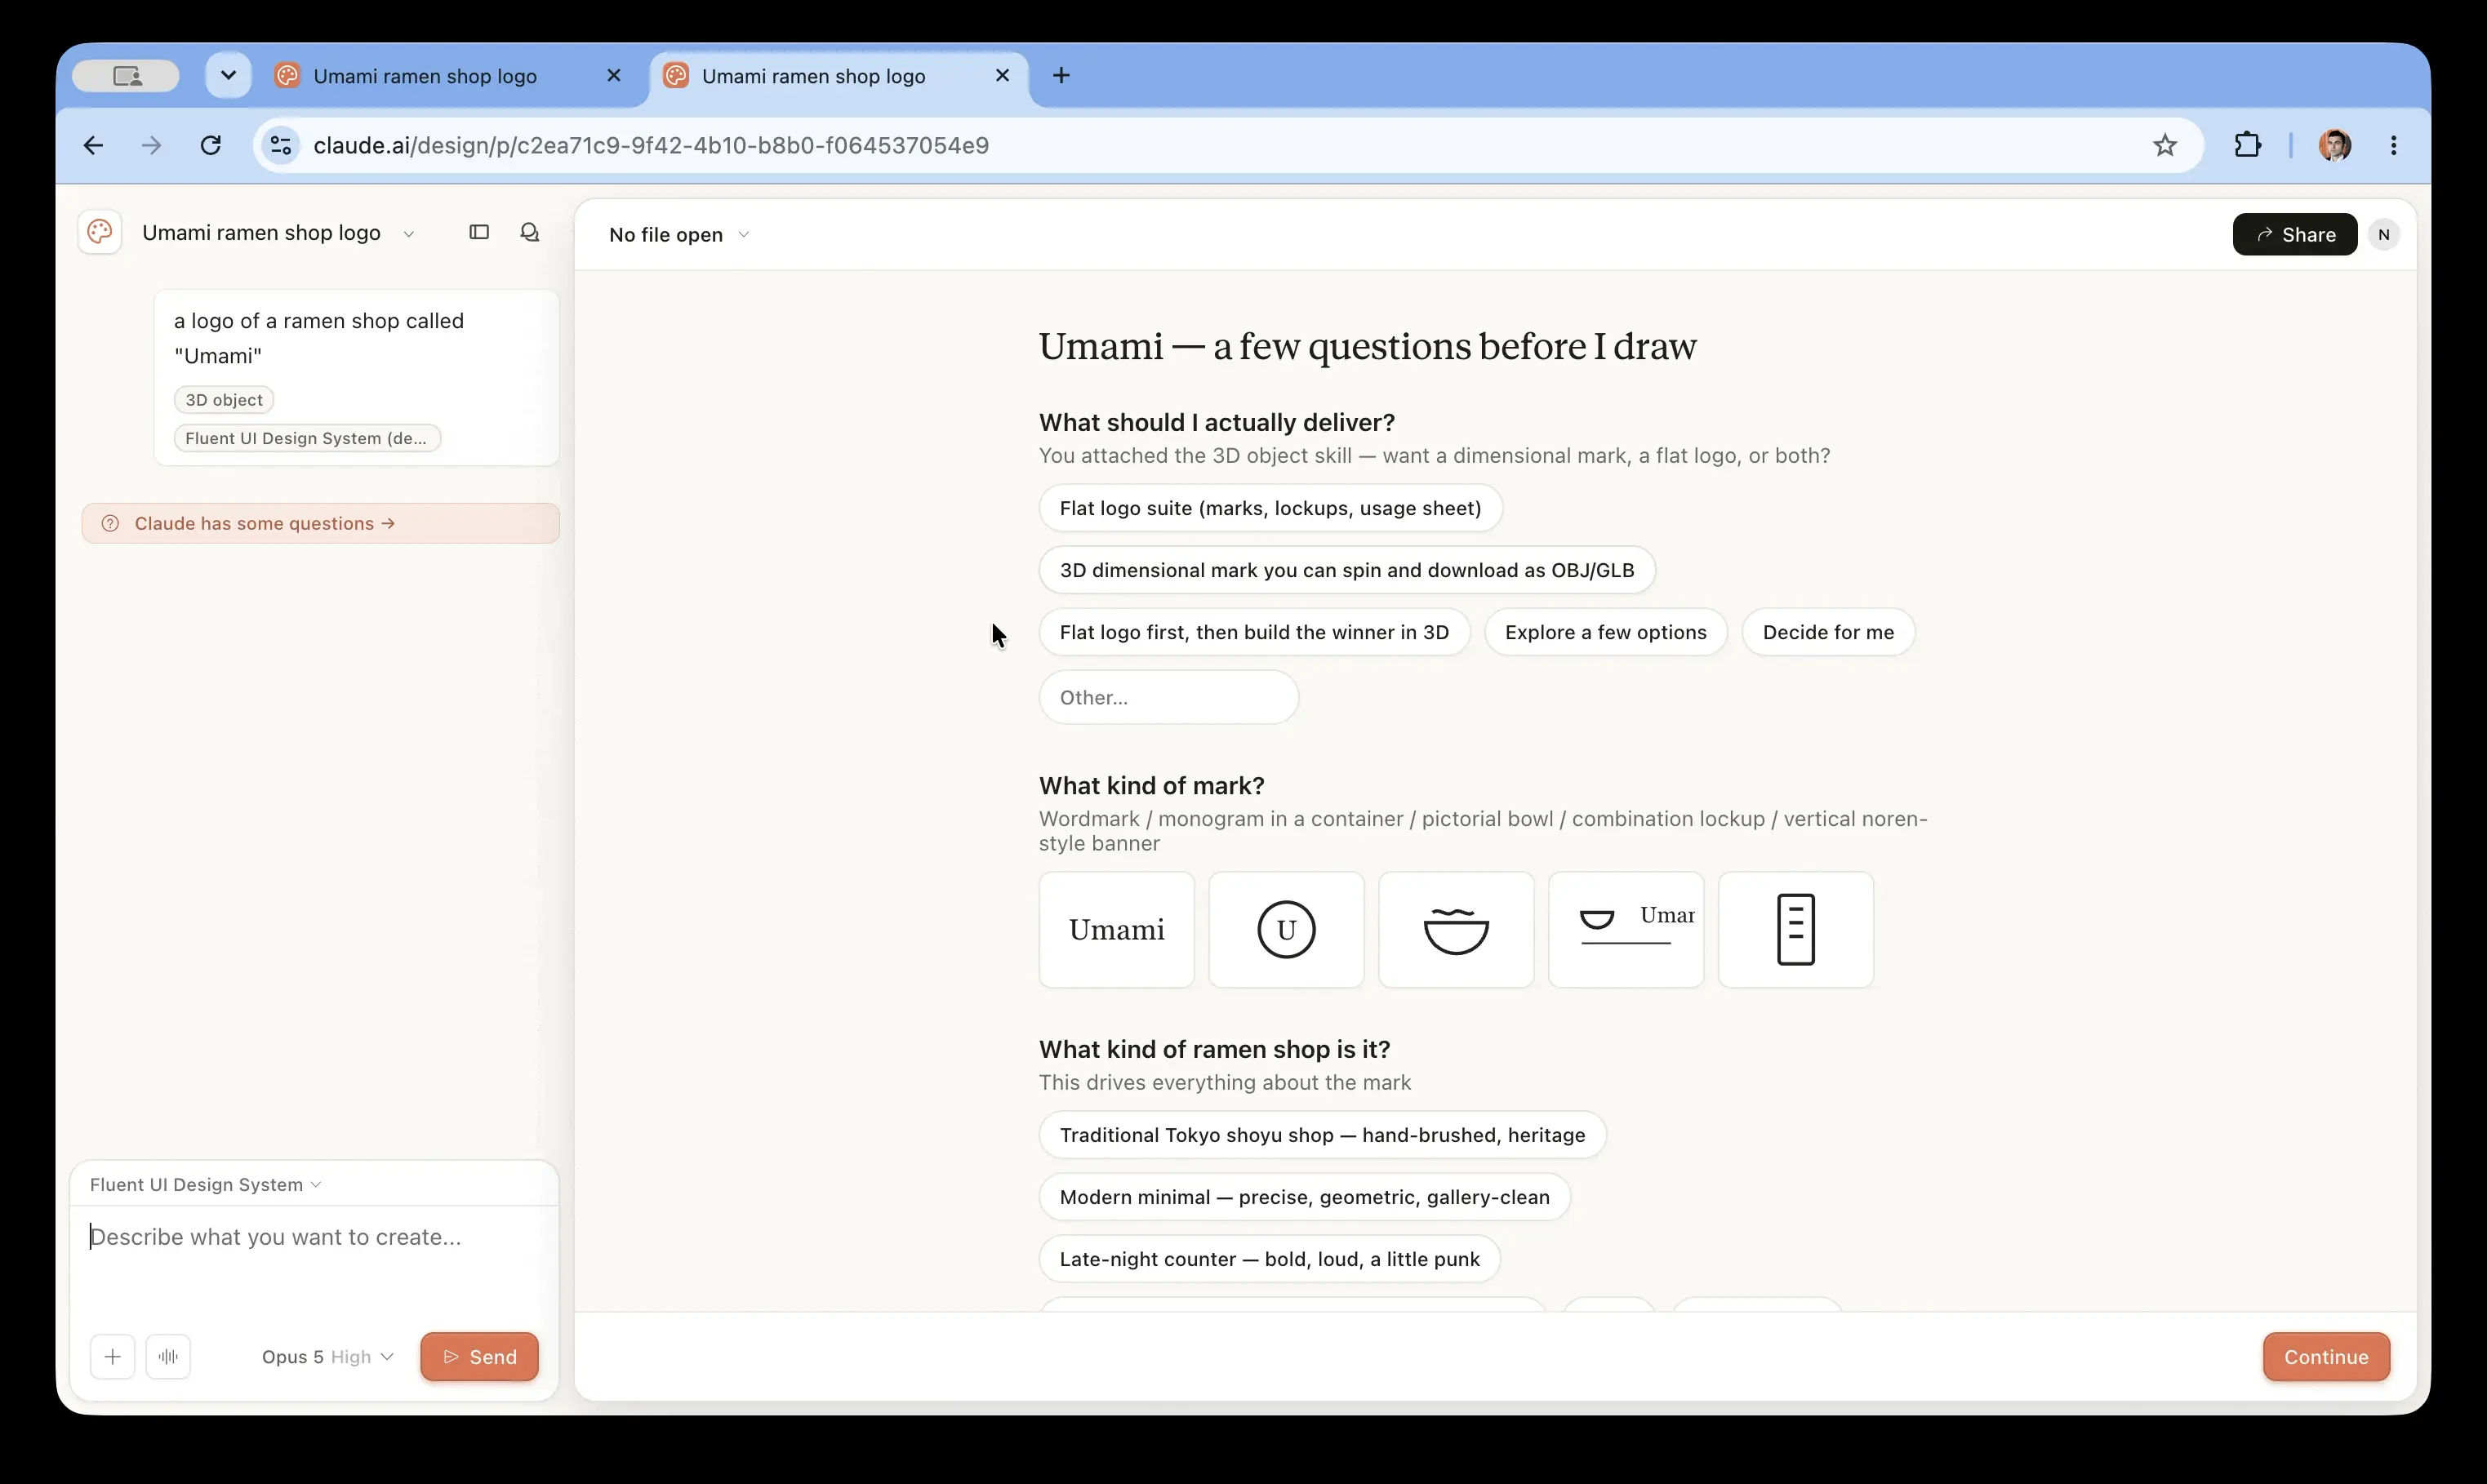Click the 'What kind of ramen shop is it?' heading
Image resolution: width=2487 pixels, height=1484 pixels.
(x=1214, y=1049)
